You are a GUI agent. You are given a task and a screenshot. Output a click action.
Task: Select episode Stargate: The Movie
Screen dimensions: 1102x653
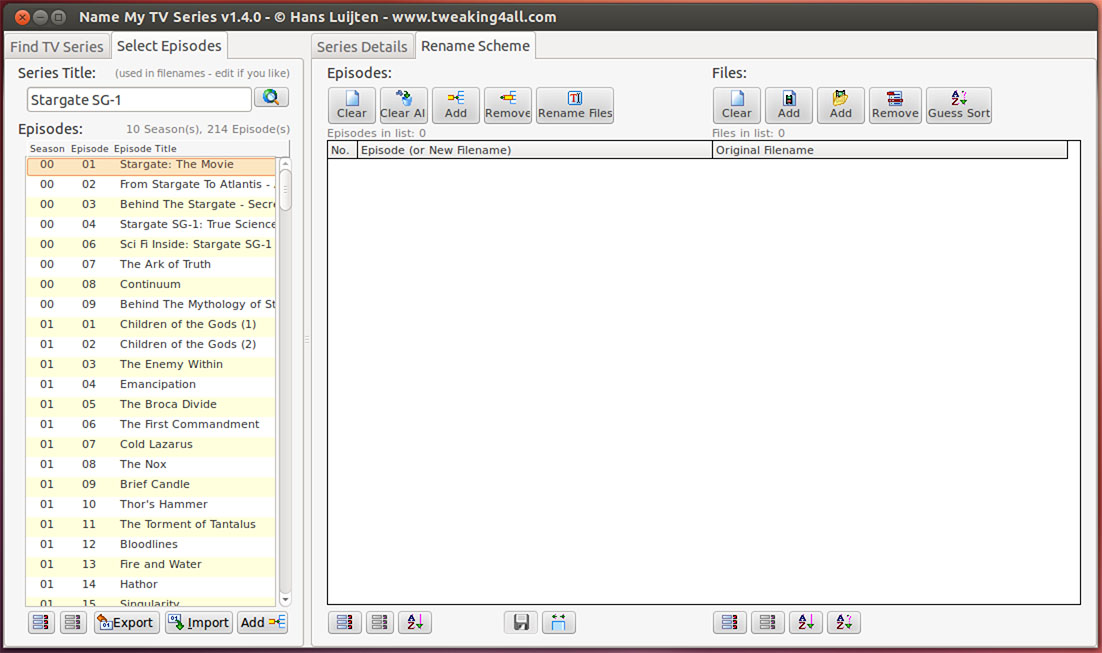151,164
